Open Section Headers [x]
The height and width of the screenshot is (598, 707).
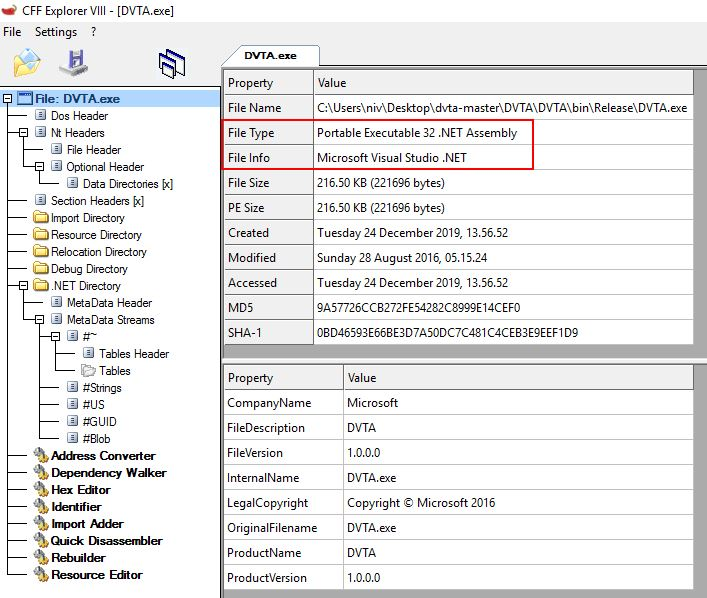pyautogui.click(x=97, y=201)
